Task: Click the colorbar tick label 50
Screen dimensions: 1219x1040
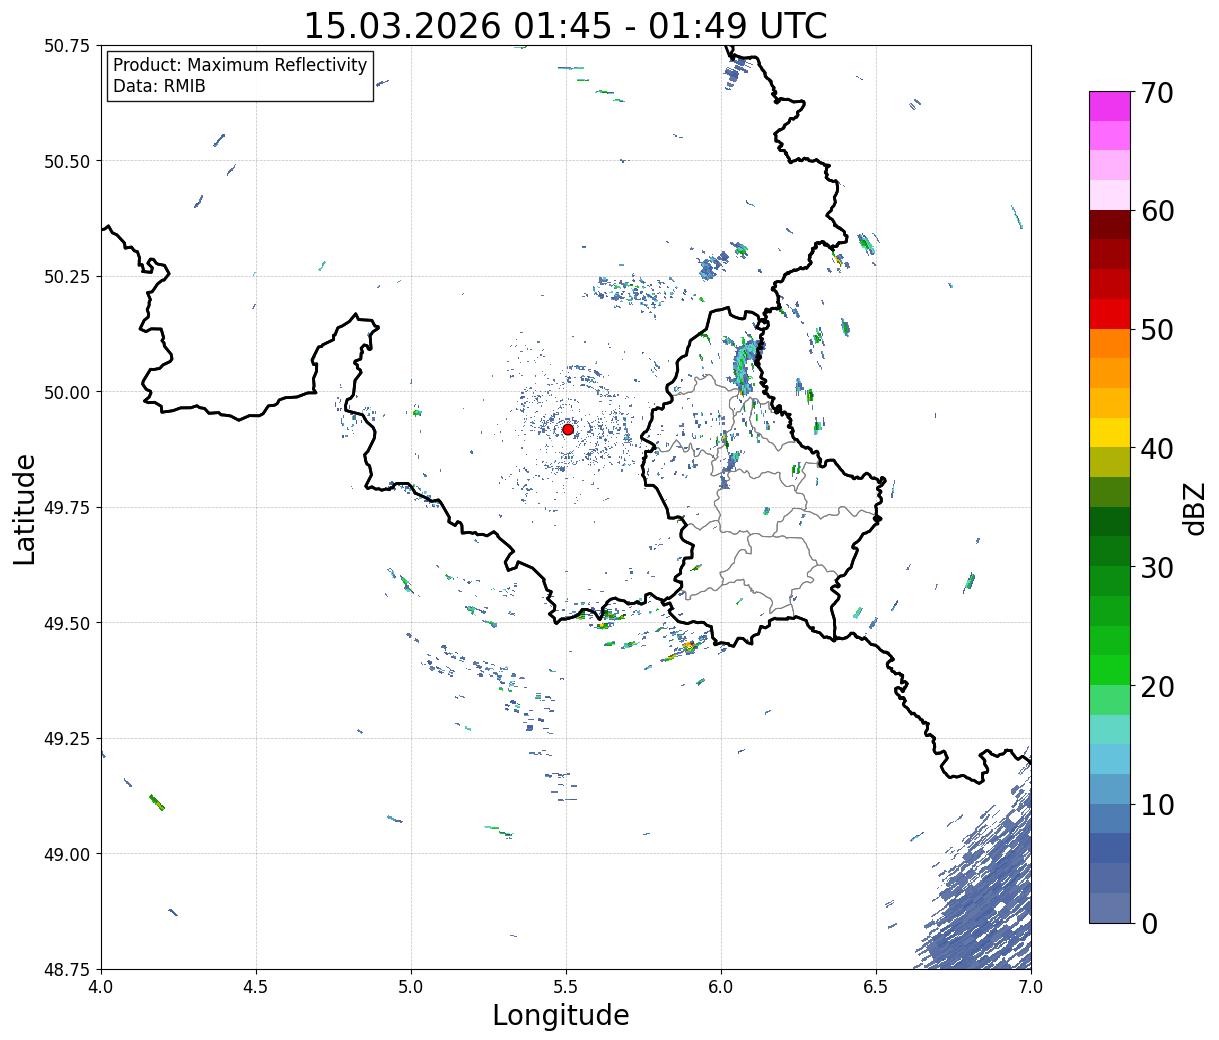Action: pos(1157,330)
